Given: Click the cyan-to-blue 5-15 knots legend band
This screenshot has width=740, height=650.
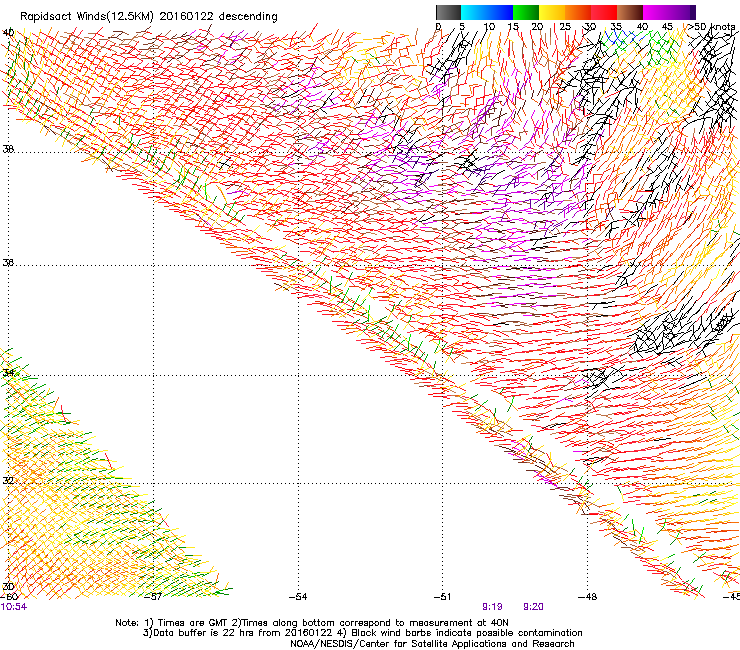Looking at the screenshot, I should (x=487, y=12).
